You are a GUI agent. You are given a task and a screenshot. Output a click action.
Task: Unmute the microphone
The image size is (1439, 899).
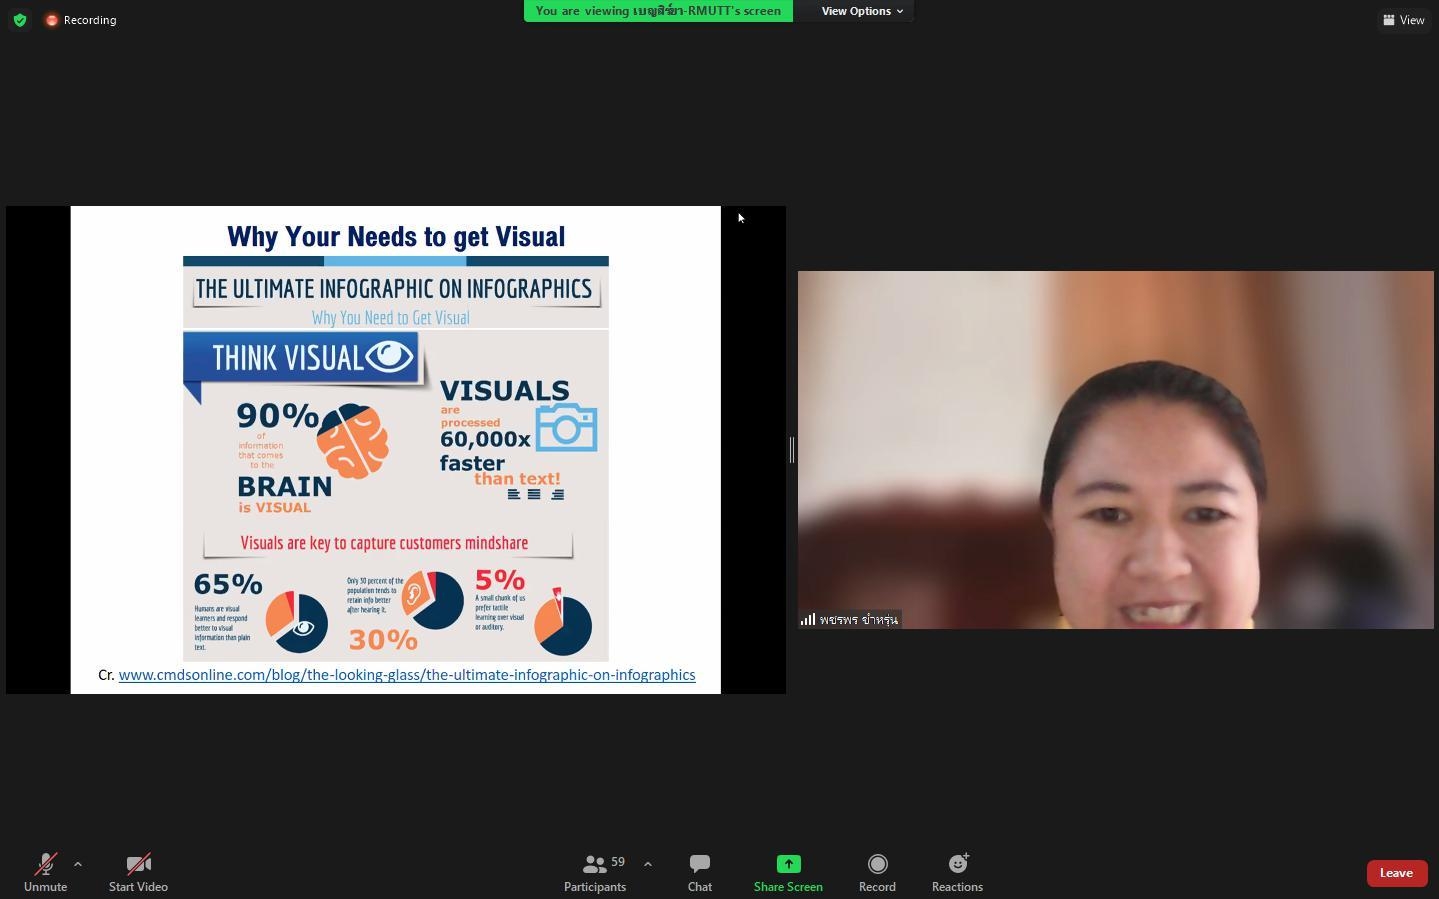(x=45, y=872)
